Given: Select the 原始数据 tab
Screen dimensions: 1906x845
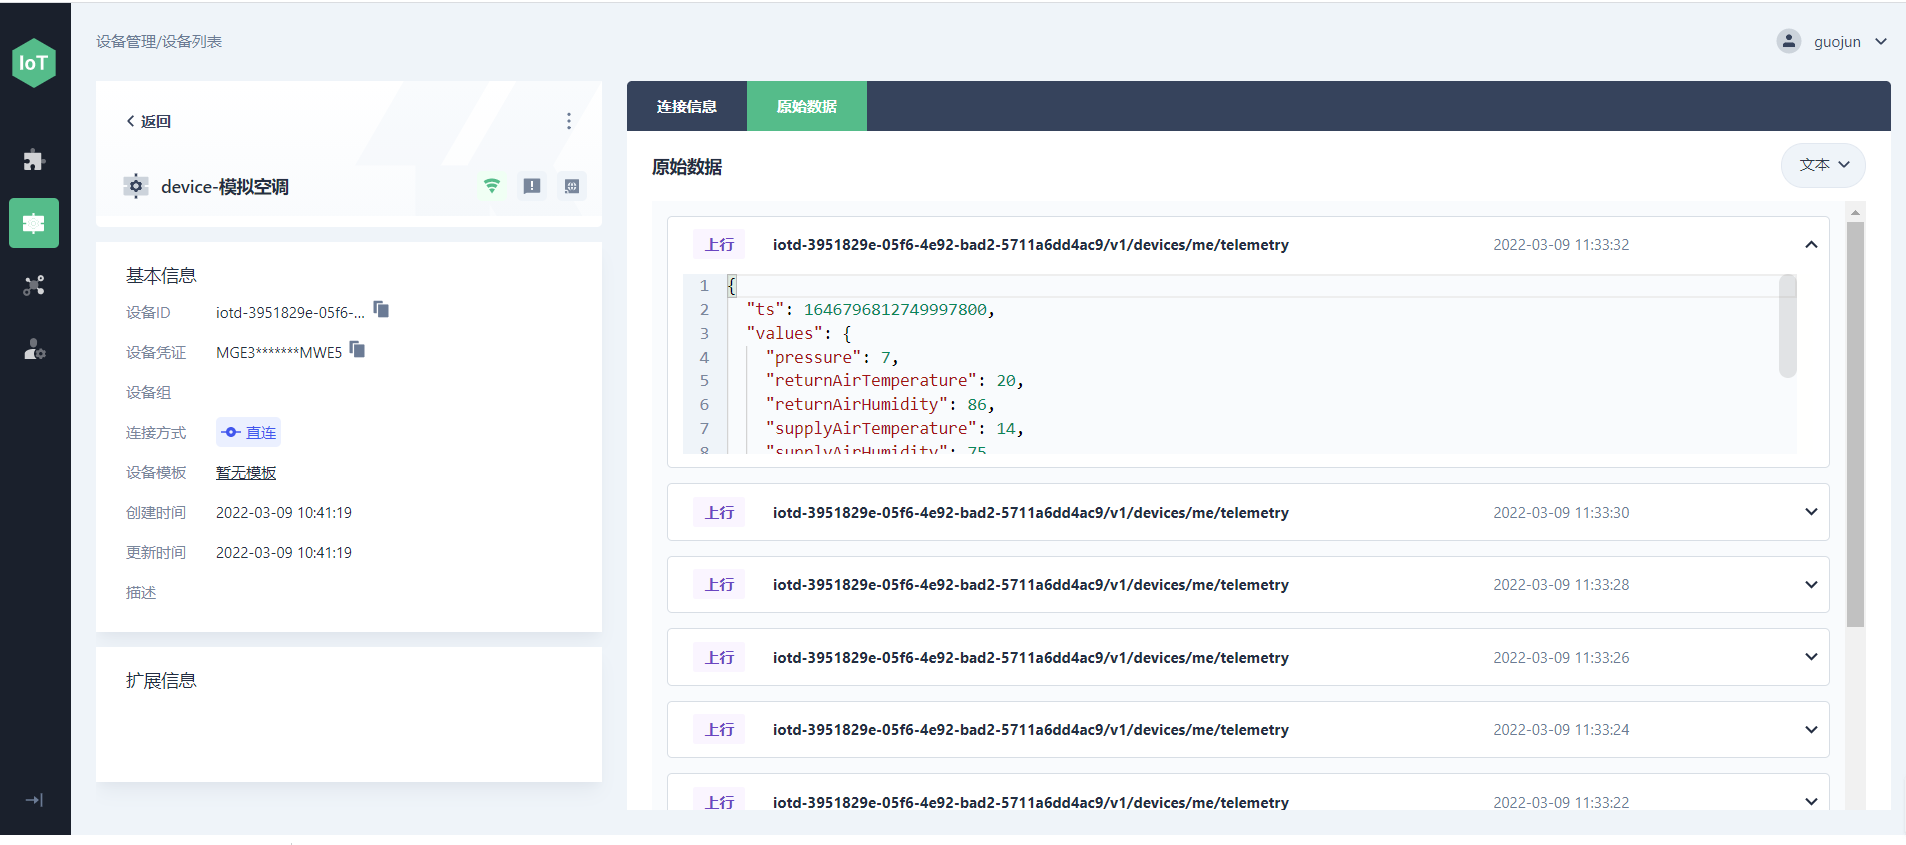Looking at the screenshot, I should tap(806, 106).
